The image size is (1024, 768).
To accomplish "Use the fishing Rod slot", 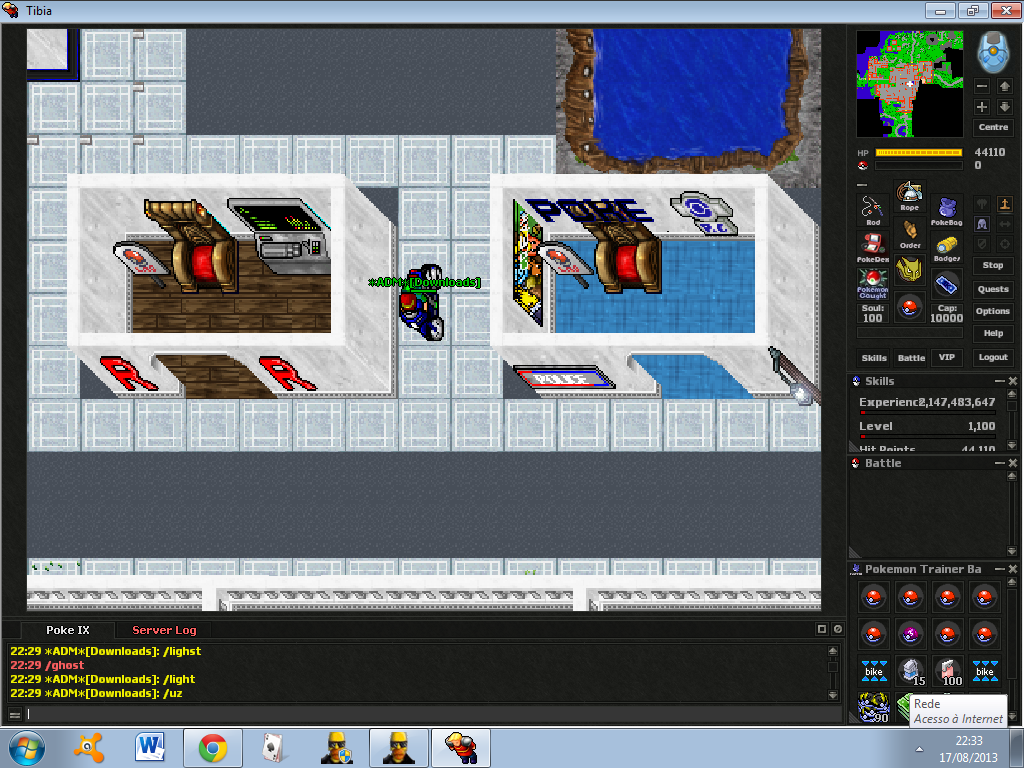I will (x=872, y=210).
